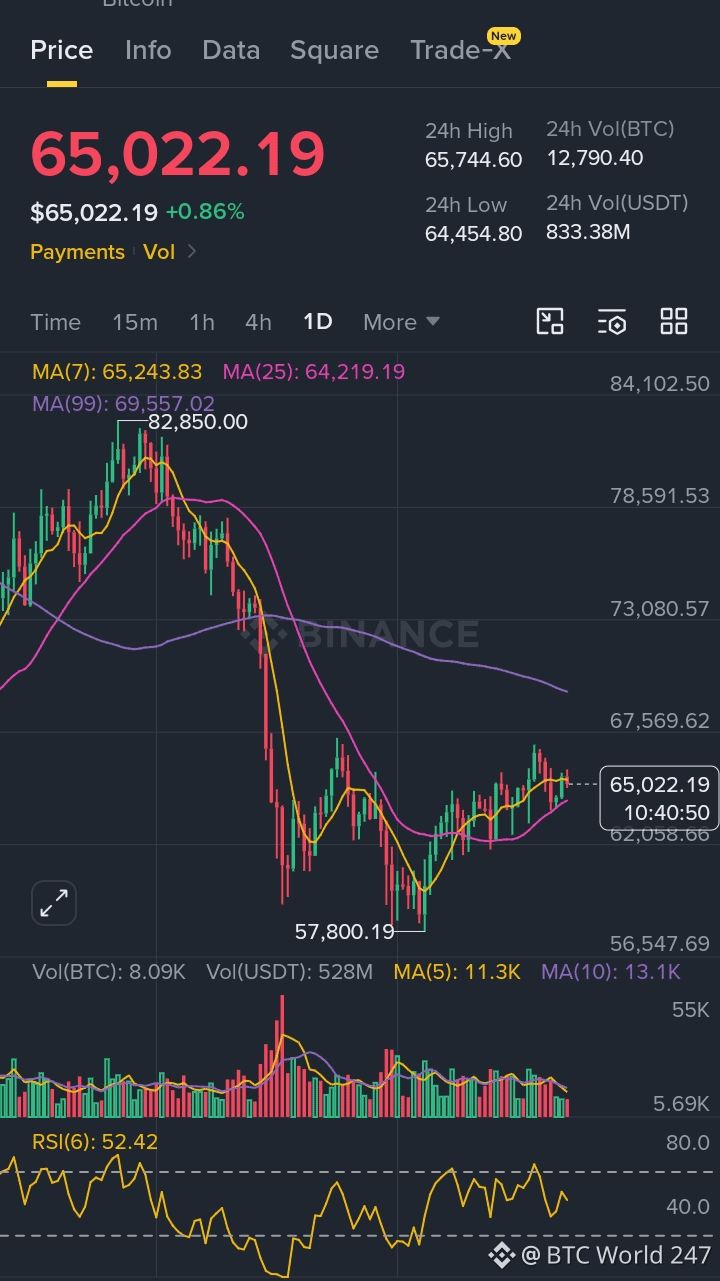Select the 1h chart interval
This screenshot has width=720, height=1281.
point(202,322)
